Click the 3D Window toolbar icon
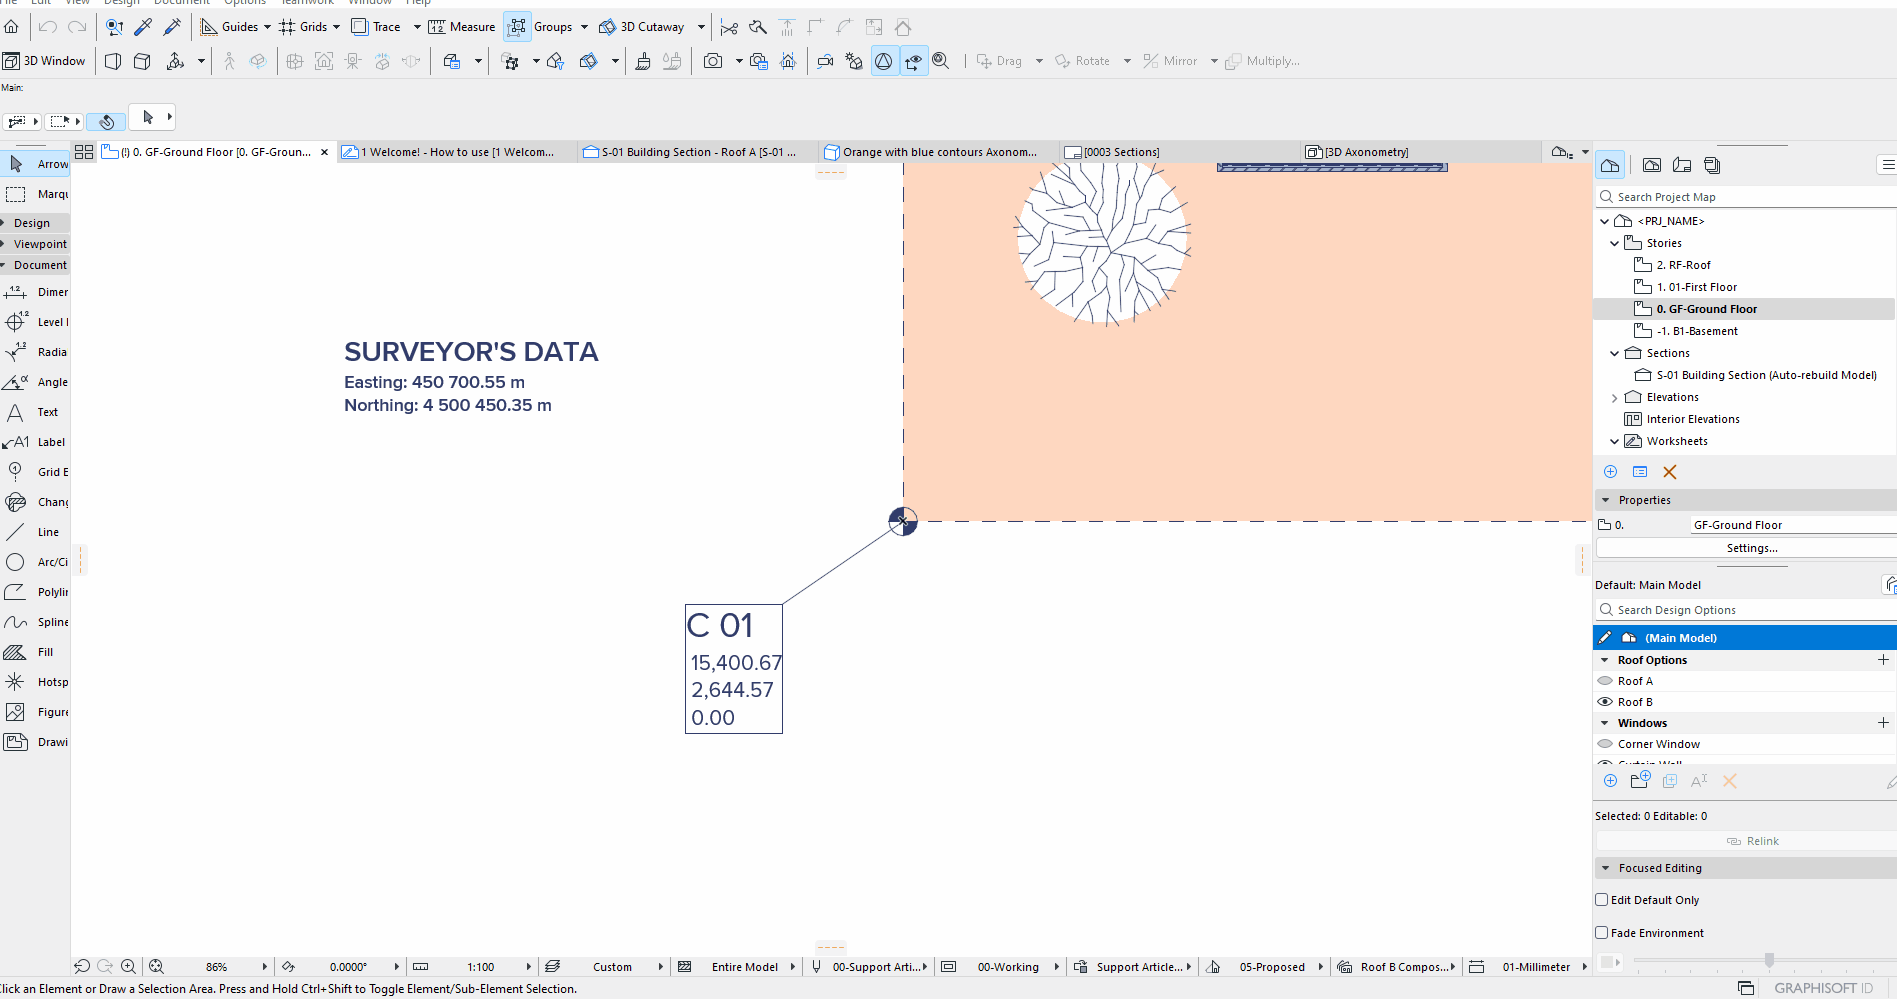The height and width of the screenshot is (999, 1897). [x=45, y=61]
